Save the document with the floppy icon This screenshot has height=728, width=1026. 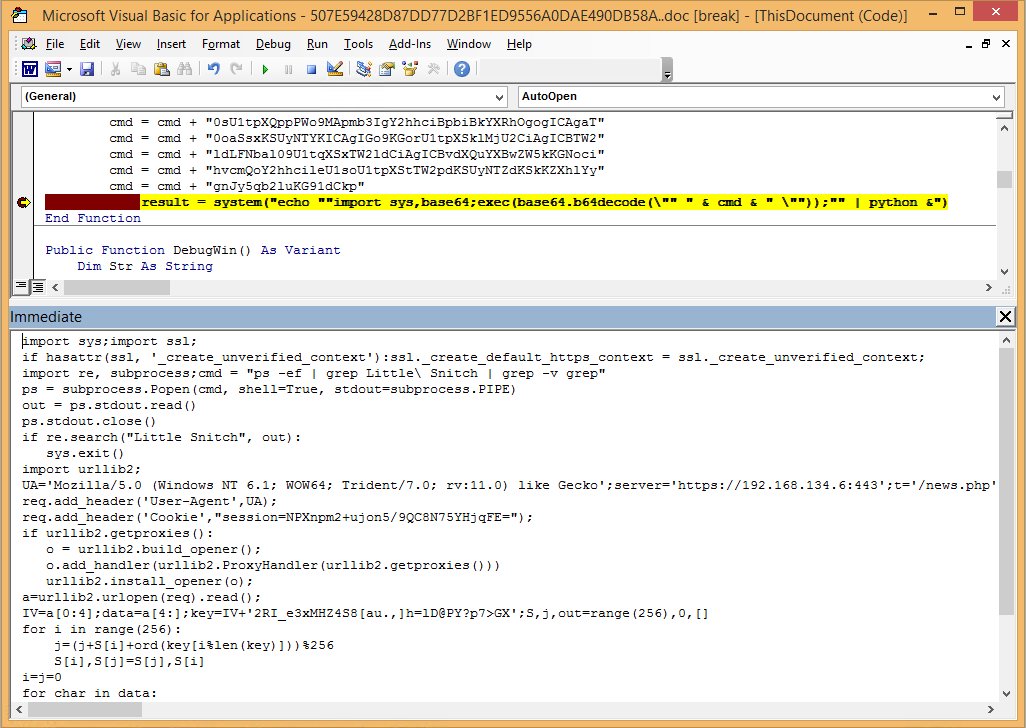pyautogui.click(x=86, y=69)
